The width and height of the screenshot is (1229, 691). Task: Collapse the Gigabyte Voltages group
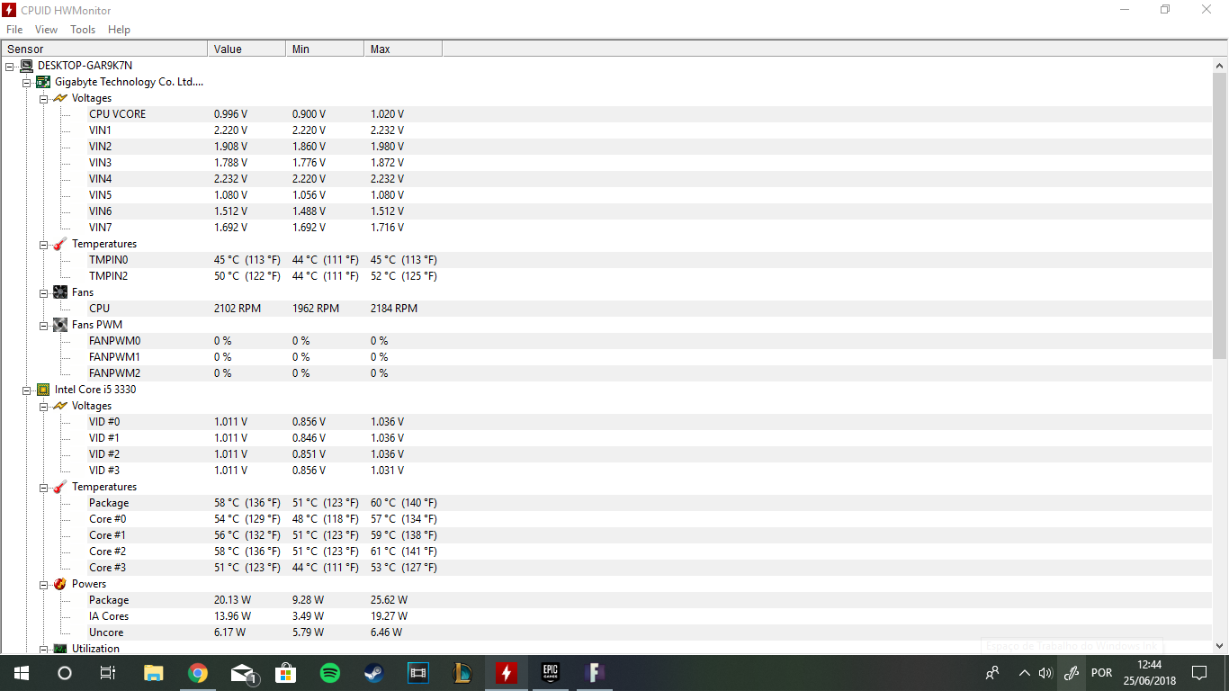point(44,98)
